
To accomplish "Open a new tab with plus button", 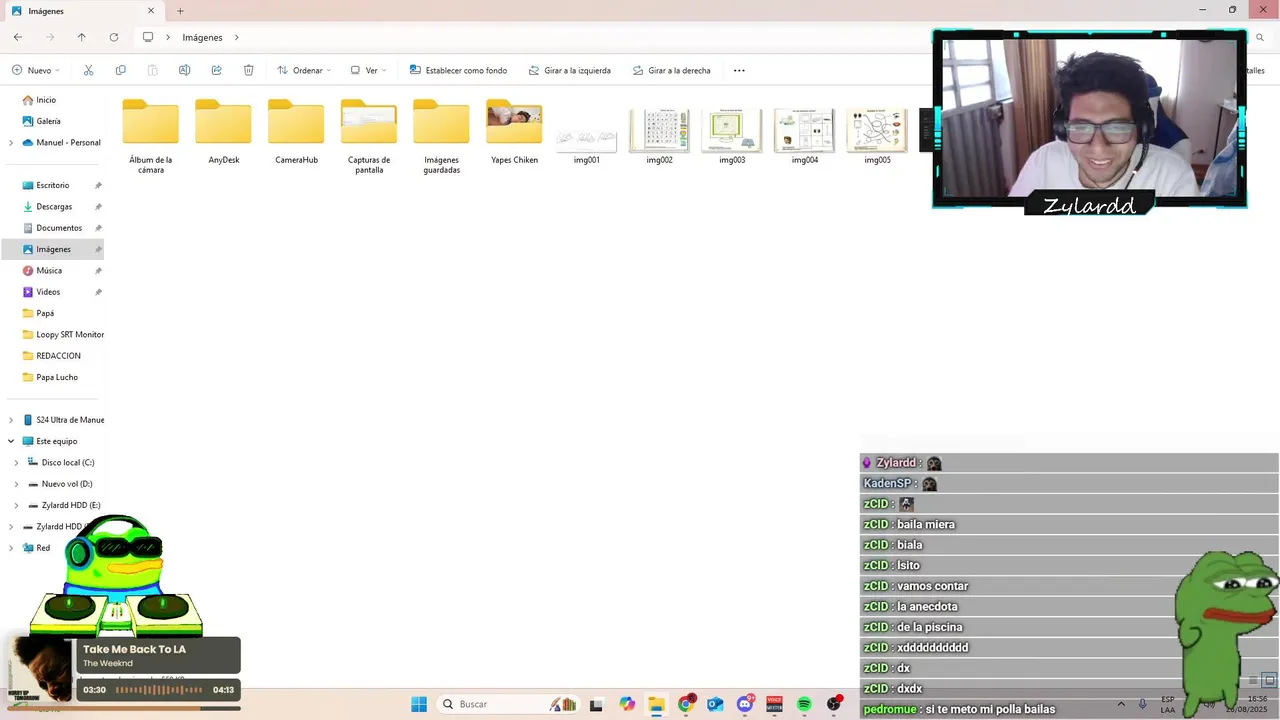I will click(x=180, y=11).
